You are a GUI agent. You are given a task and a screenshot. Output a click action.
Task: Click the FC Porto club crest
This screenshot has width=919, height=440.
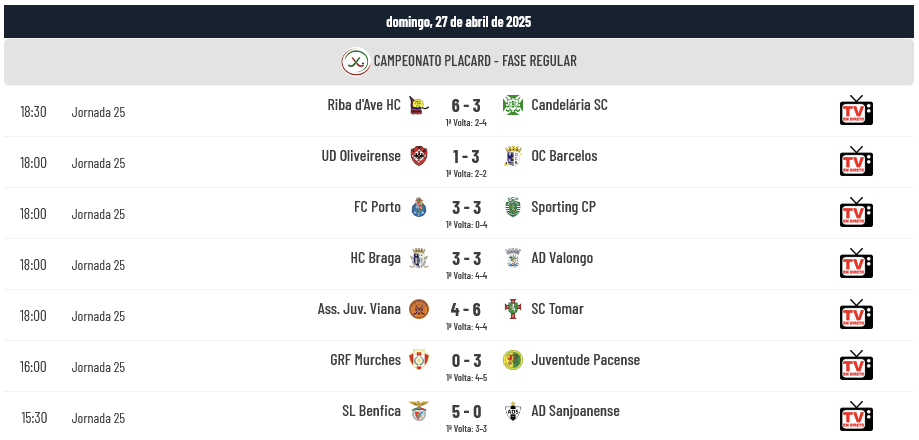click(x=419, y=207)
